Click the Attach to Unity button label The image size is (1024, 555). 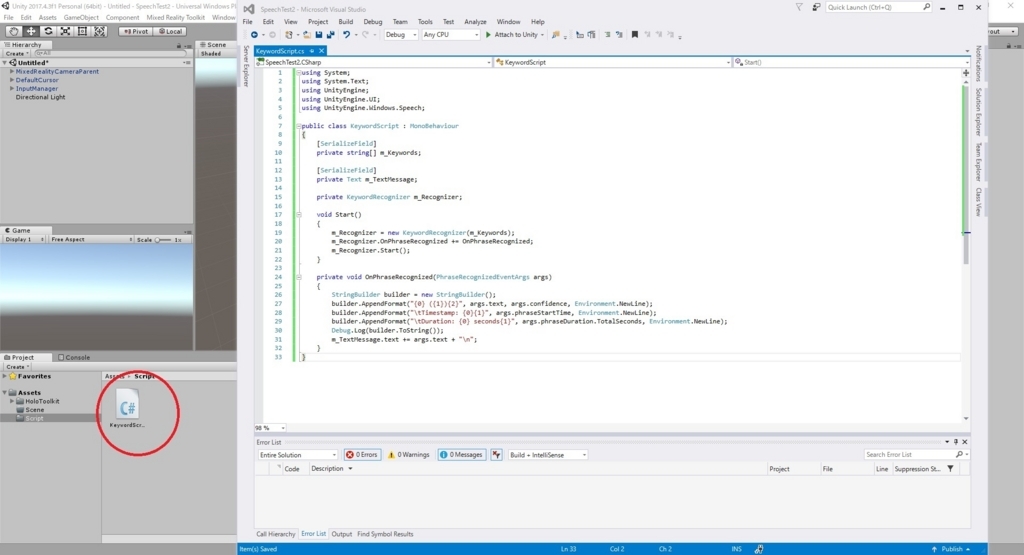pos(516,35)
